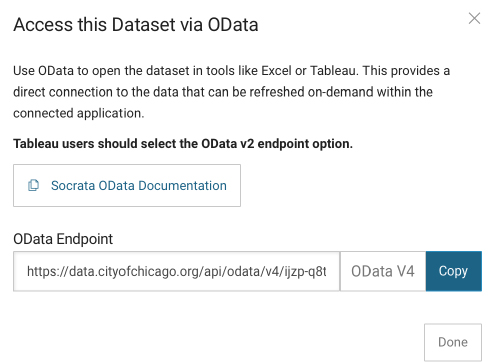494x364 pixels.
Task: Open the OData V4 version dropdown
Action: pyautogui.click(x=383, y=271)
